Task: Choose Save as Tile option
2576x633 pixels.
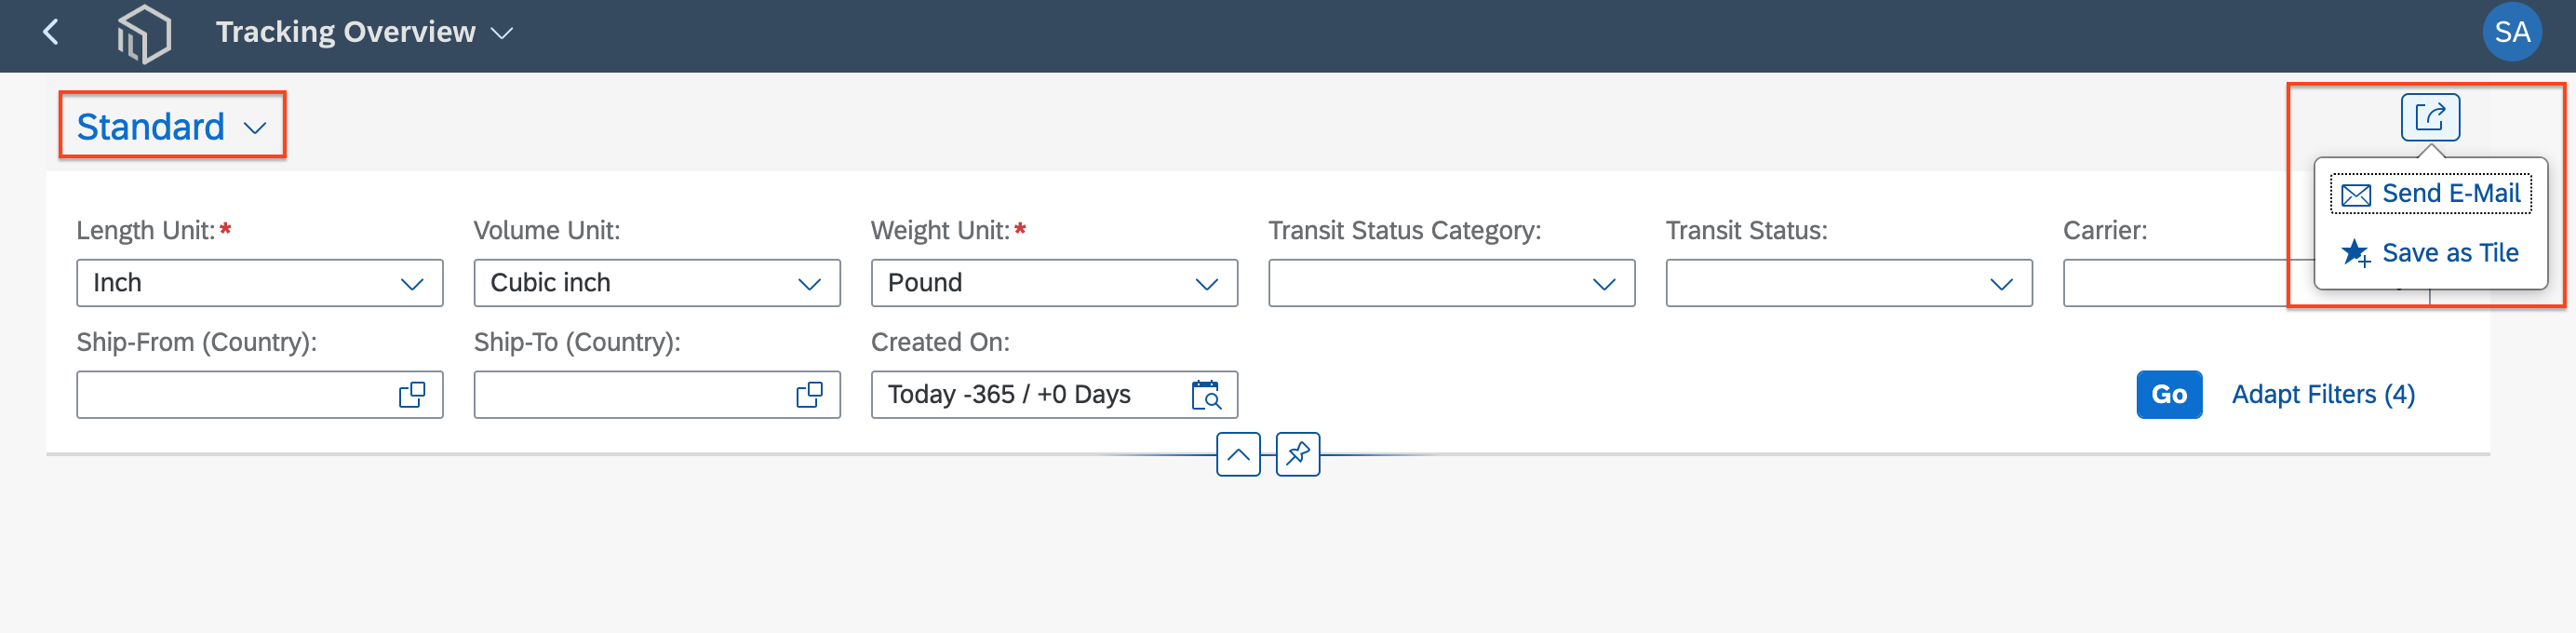Action: (x=2430, y=253)
